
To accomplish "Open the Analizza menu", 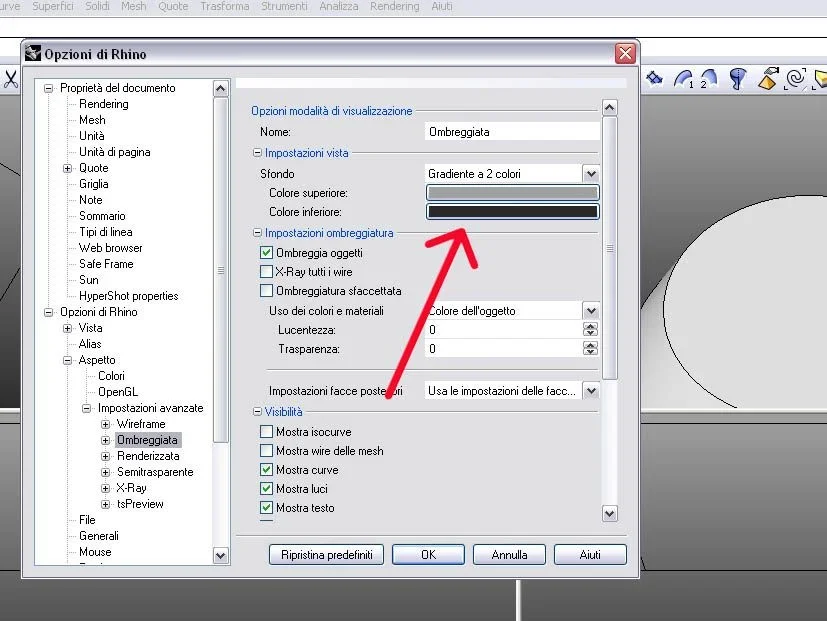I will [x=339, y=6].
